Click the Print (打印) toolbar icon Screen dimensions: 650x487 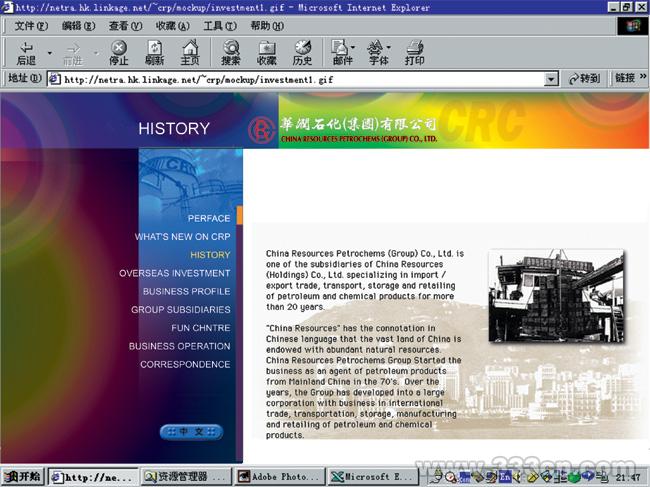tap(414, 53)
